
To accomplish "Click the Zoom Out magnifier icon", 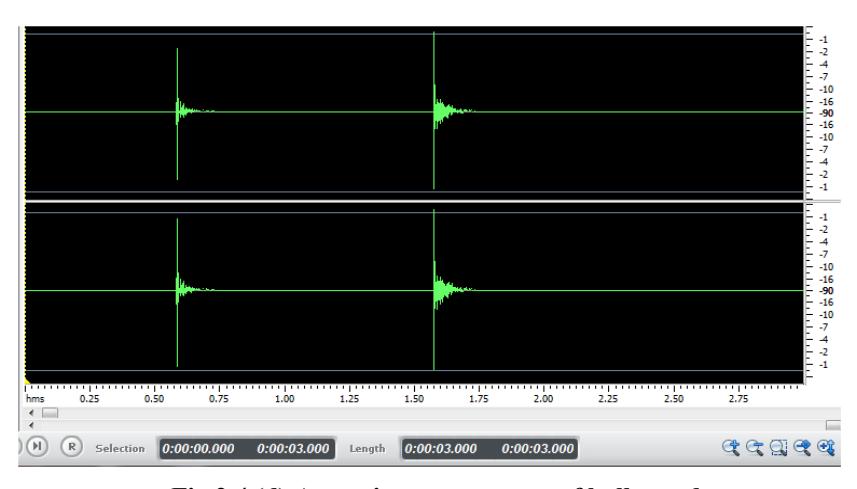I will 754,447.
